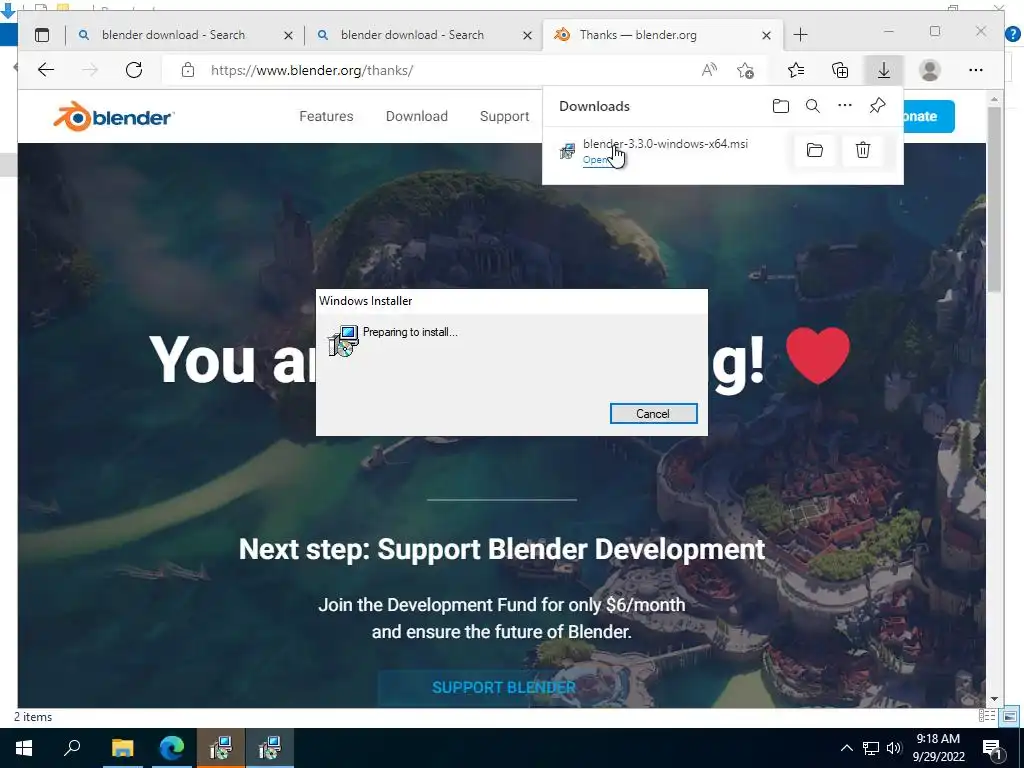Click the padlock site info icon
Screen dimensions: 1024x768
tap(188, 70)
